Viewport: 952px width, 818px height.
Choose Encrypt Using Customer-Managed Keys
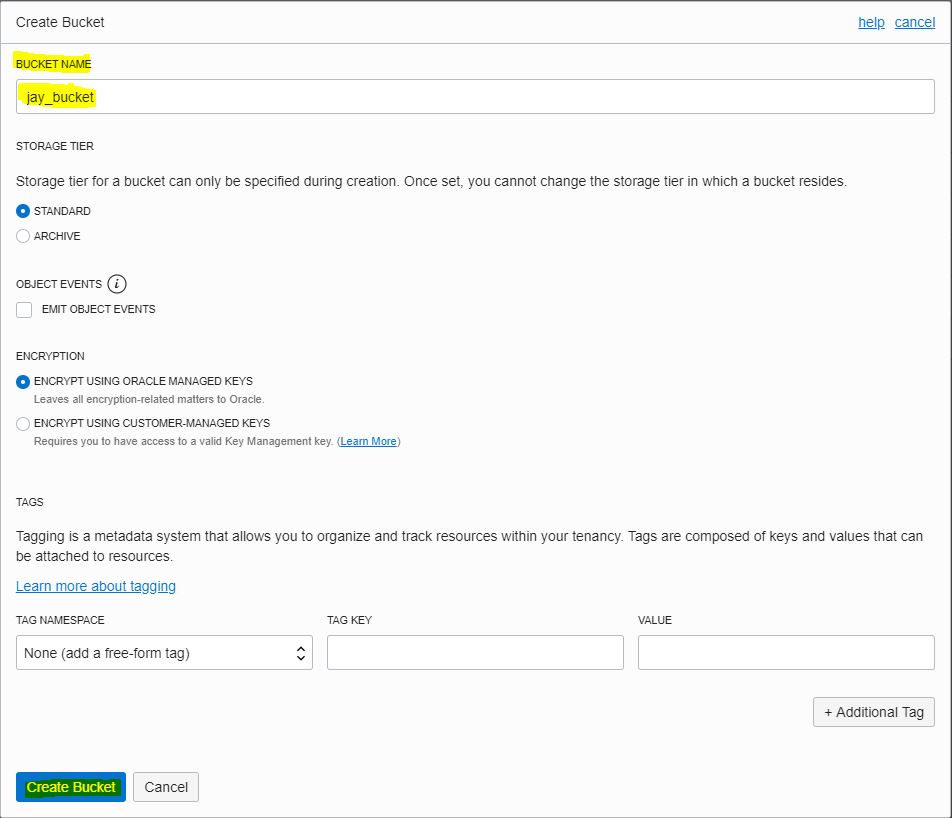pos(23,423)
